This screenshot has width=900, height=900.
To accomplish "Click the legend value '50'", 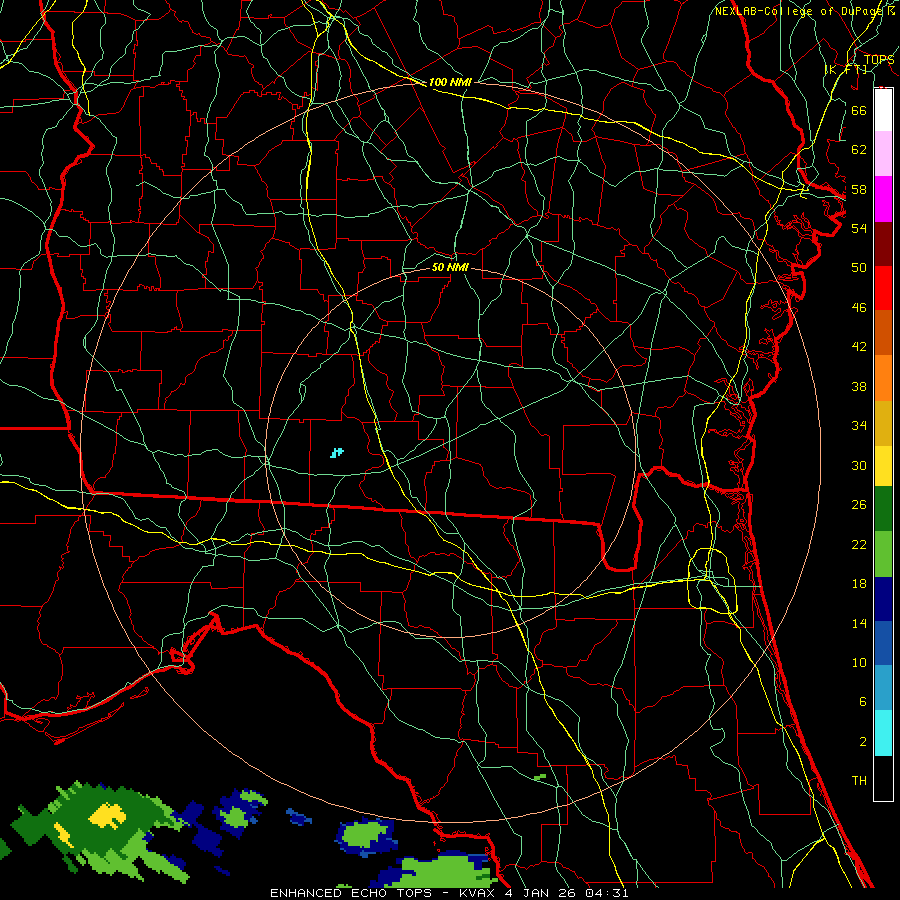I will tap(859, 267).
